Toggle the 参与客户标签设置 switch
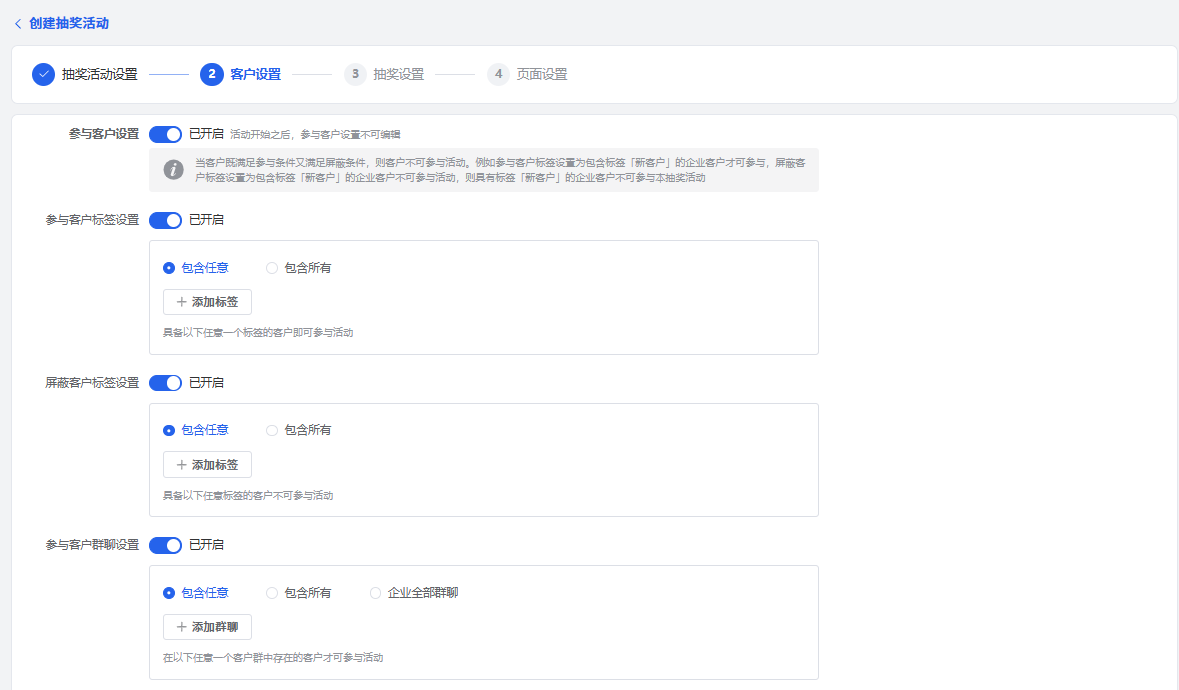The height and width of the screenshot is (690, 1179). (x=165, y=220)
